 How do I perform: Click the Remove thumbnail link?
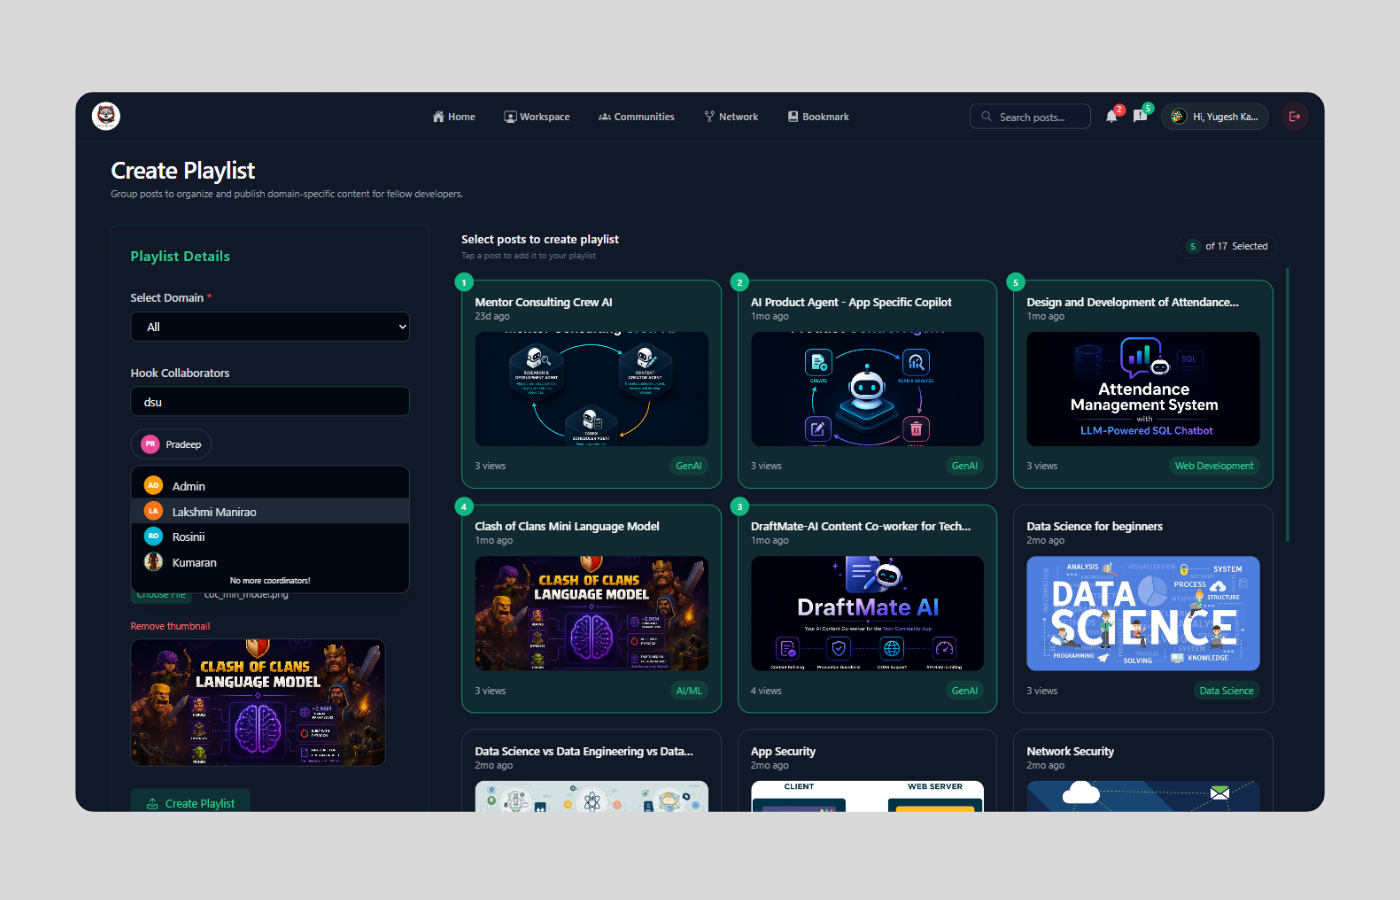pos(170,626)
